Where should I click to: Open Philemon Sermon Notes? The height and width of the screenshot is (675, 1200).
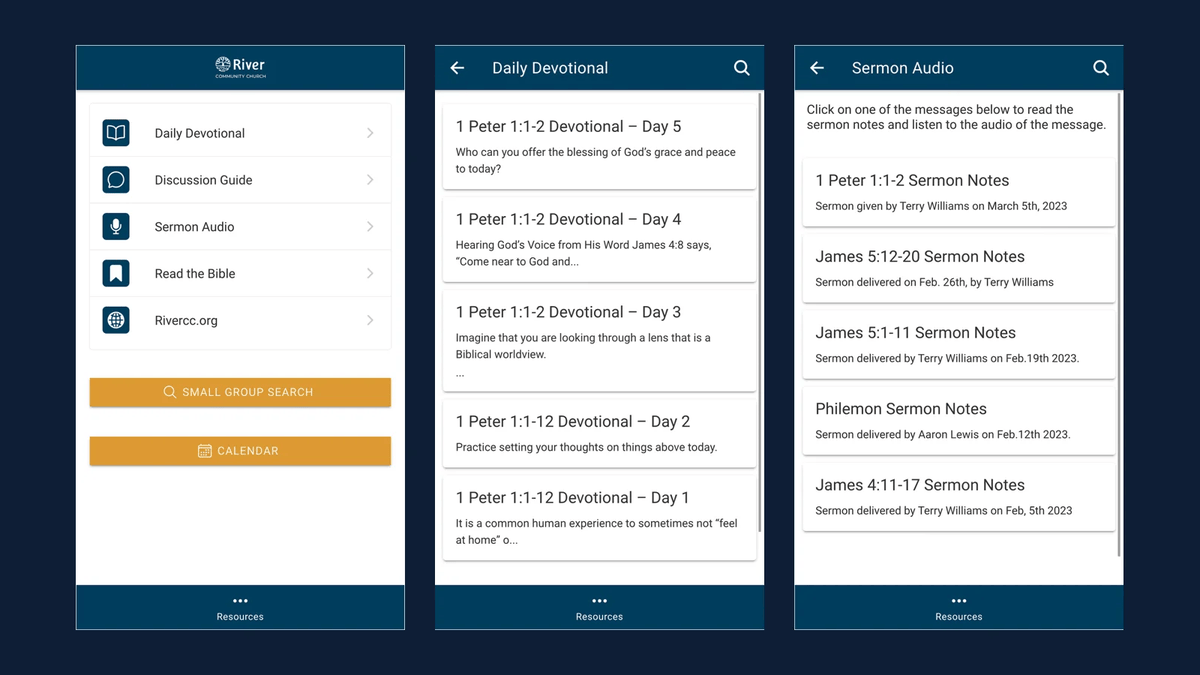pos(958,420)
